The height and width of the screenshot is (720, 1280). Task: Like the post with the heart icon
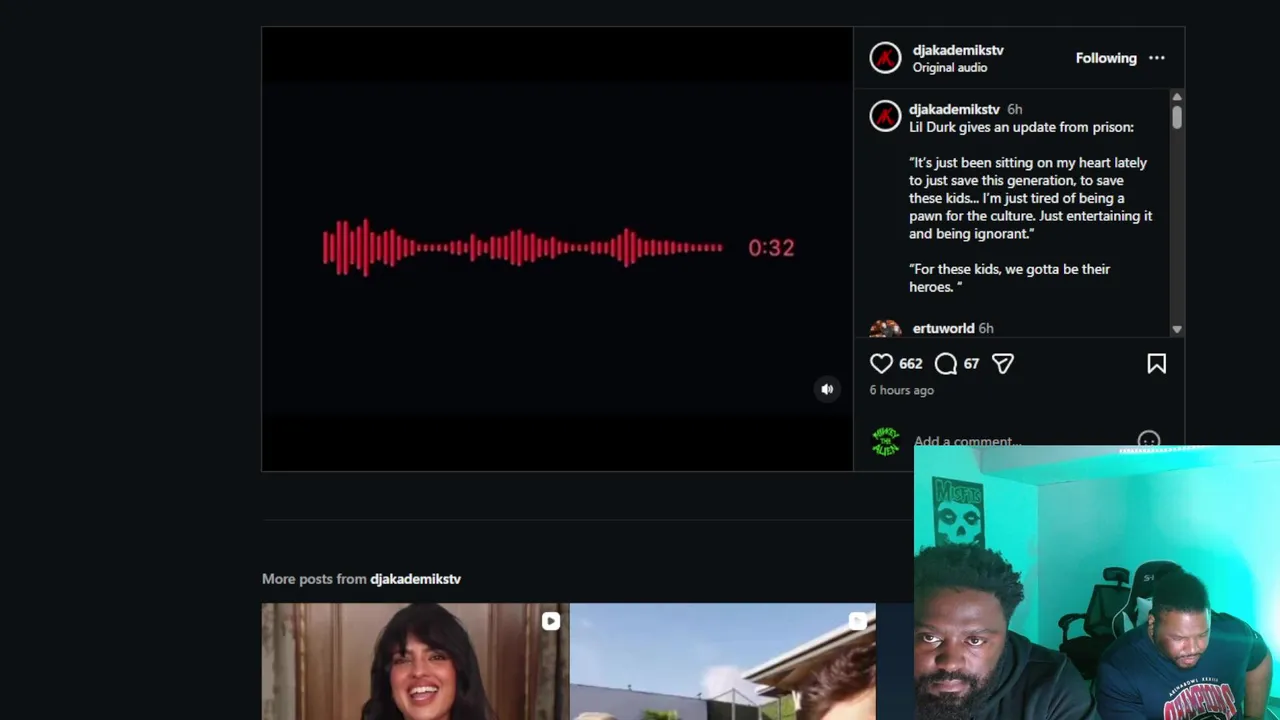[881, 364]
